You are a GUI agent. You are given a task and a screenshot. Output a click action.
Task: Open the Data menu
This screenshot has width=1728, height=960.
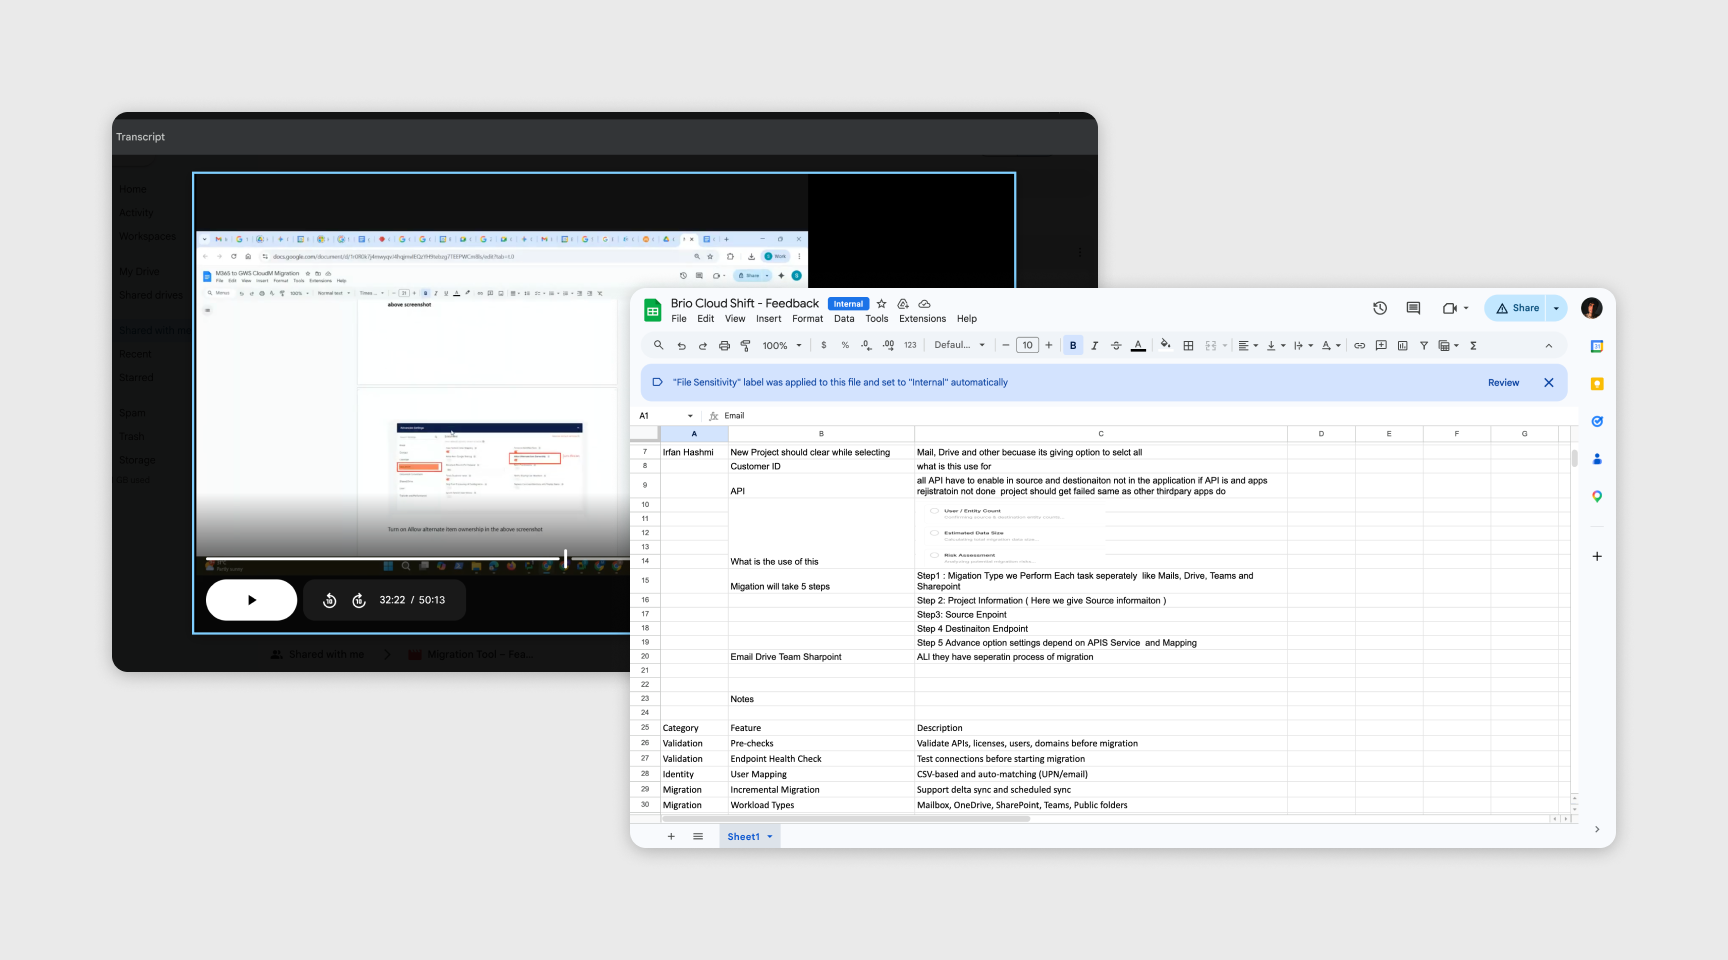pyautogui.click(x=844, y=319)
